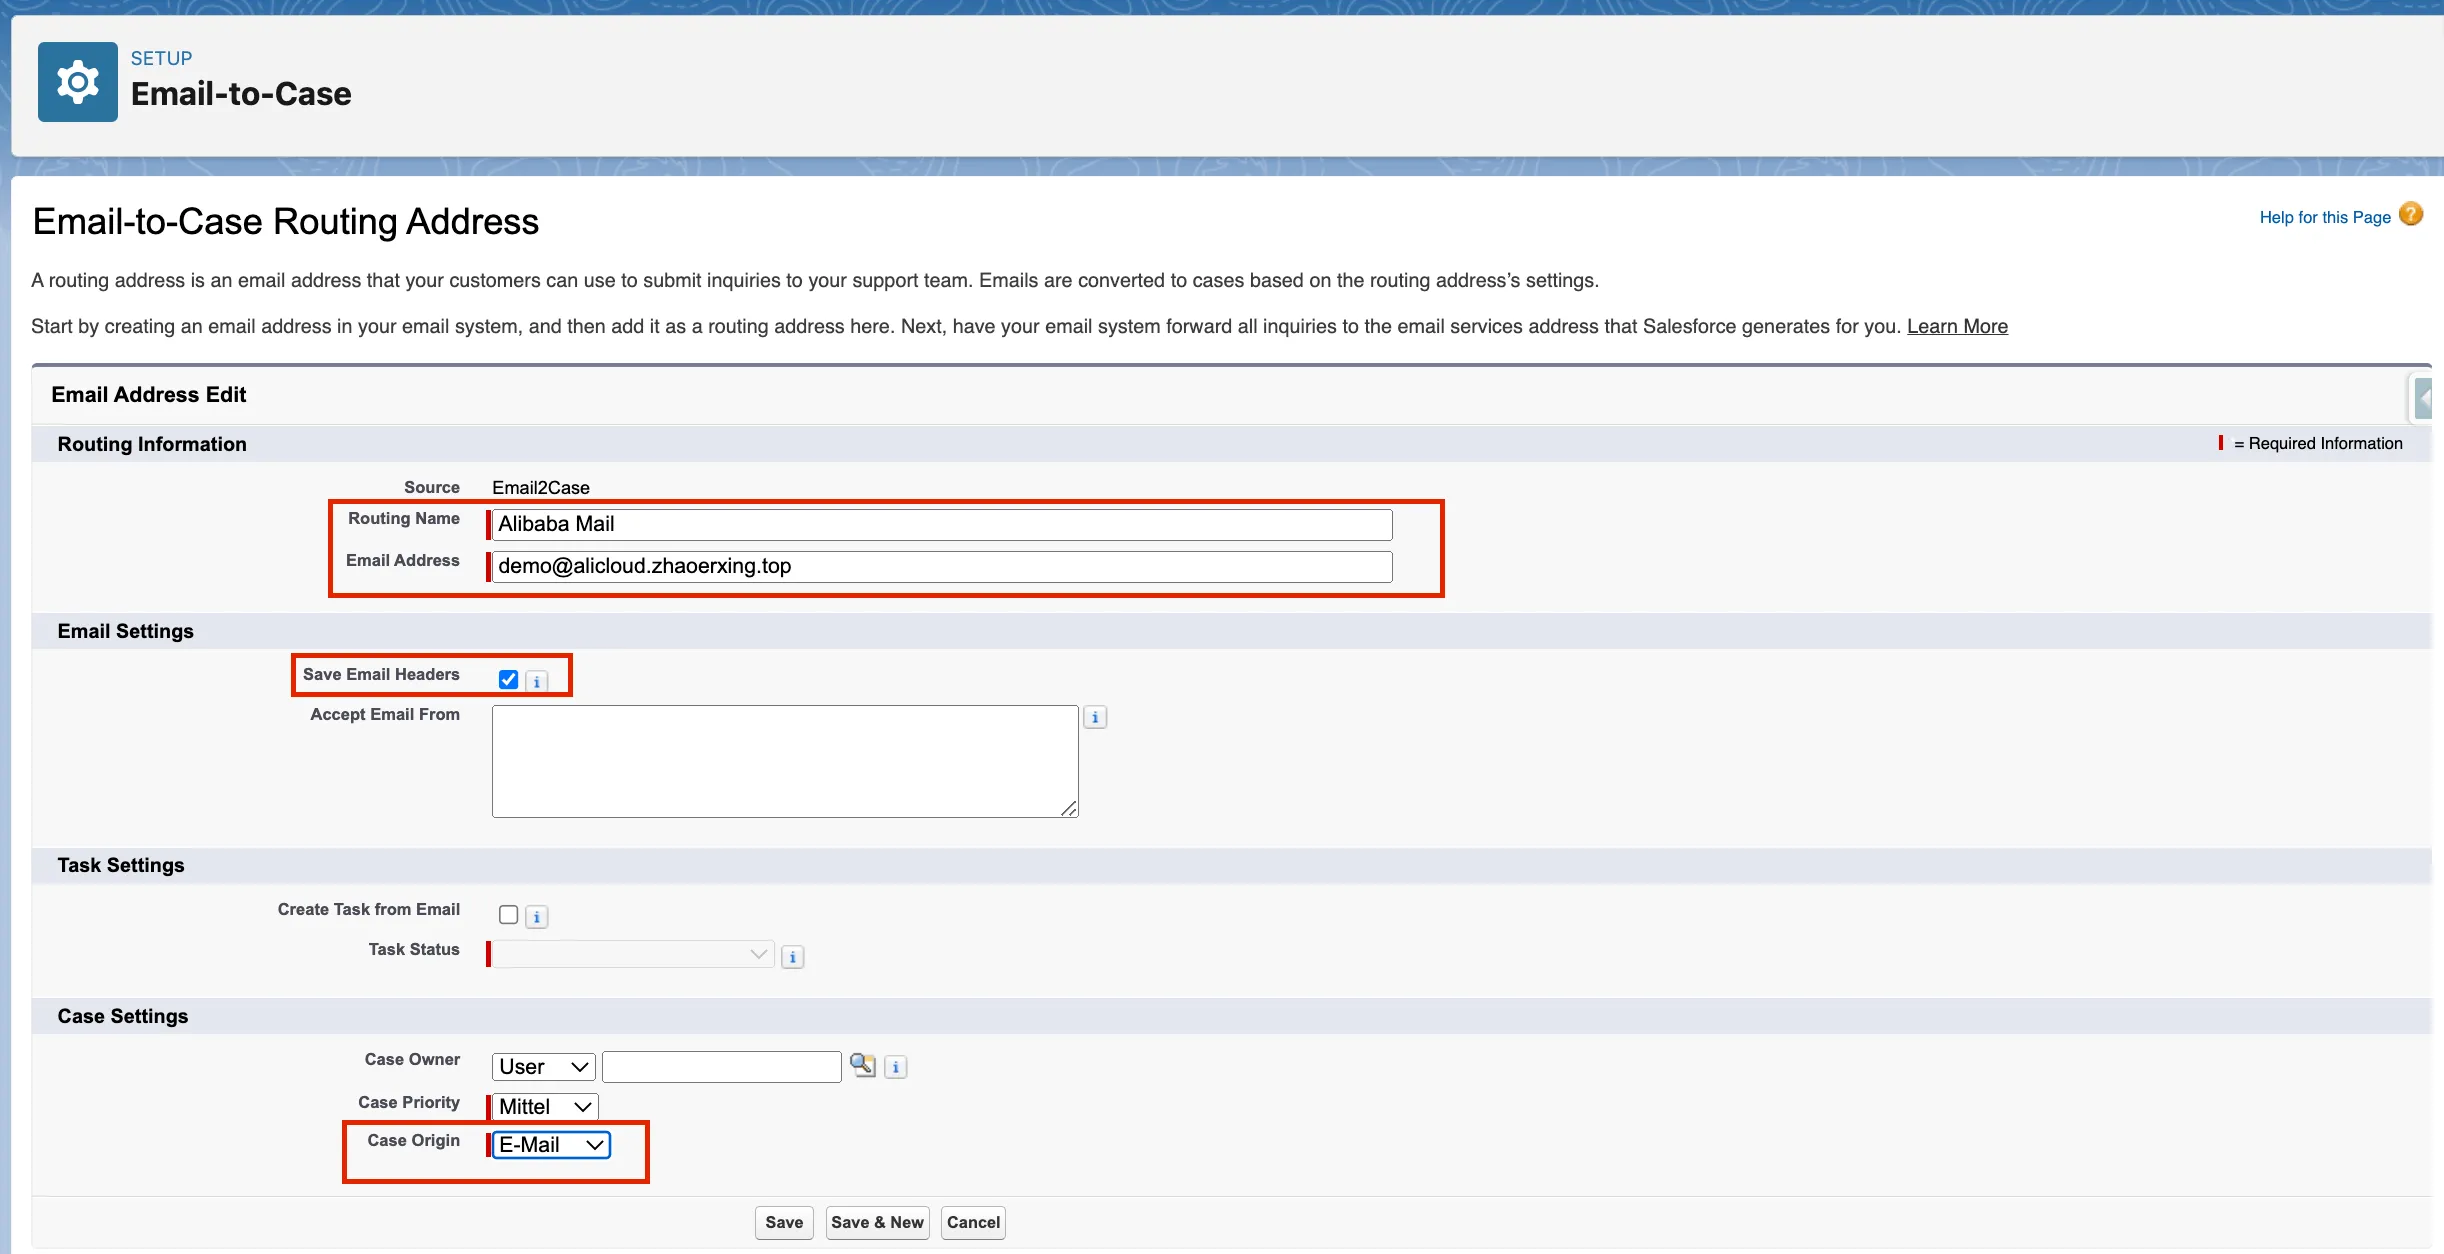The width and height of the screenshot is (2444, 1254).
Task: Click info icon beside Create Task from Email
Action: click(537, 917)
